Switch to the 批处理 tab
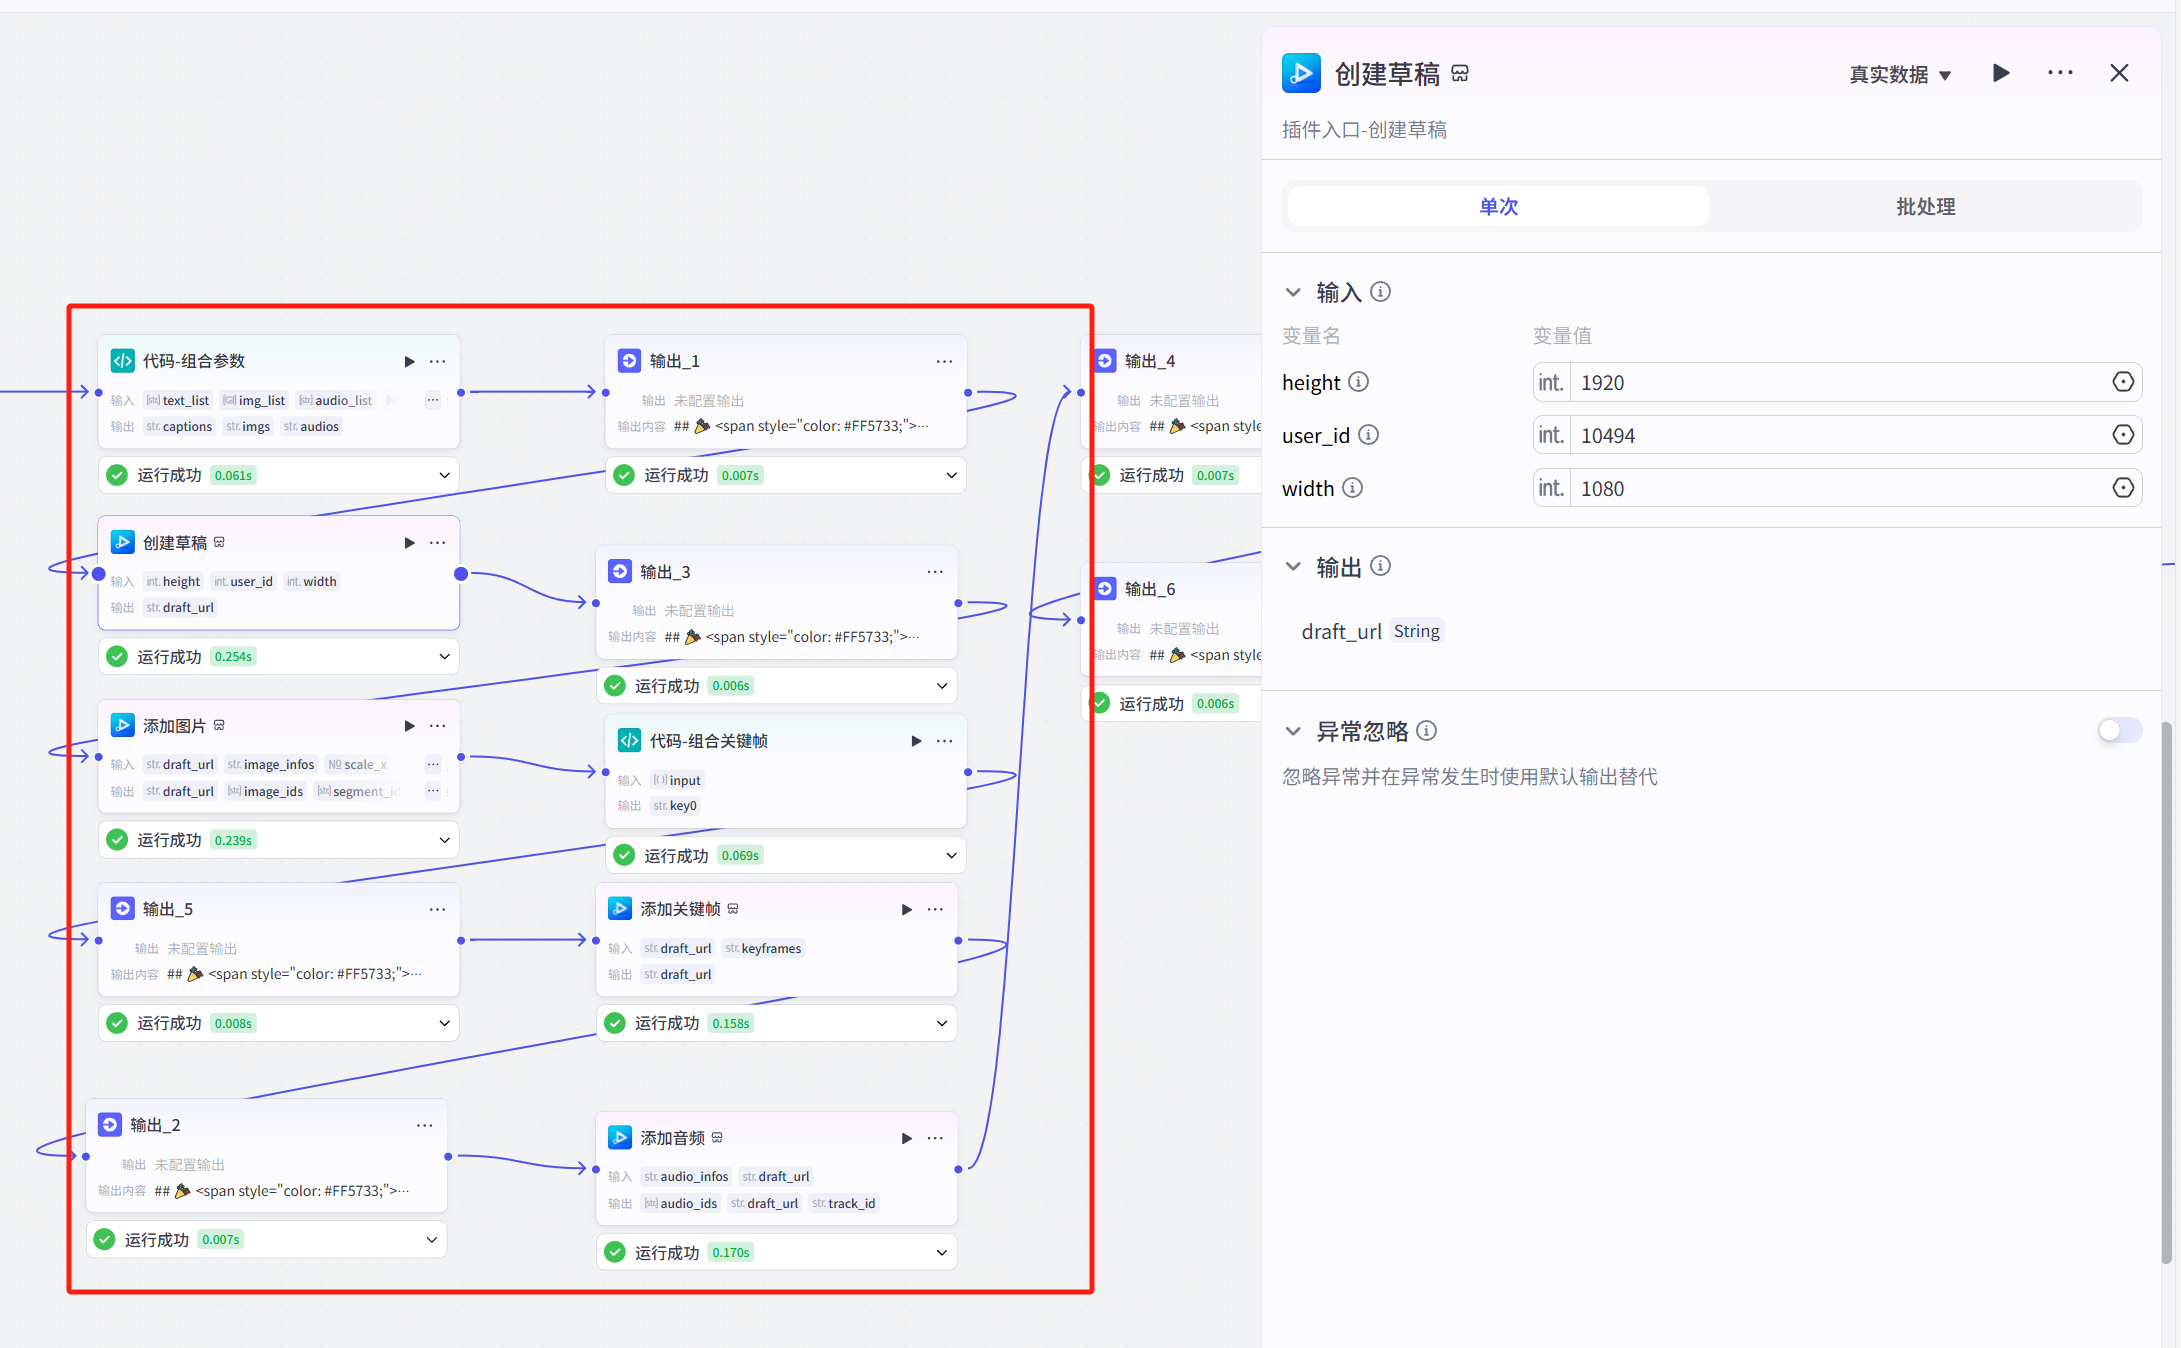2181x1348 pixels. click(1925, 207)
